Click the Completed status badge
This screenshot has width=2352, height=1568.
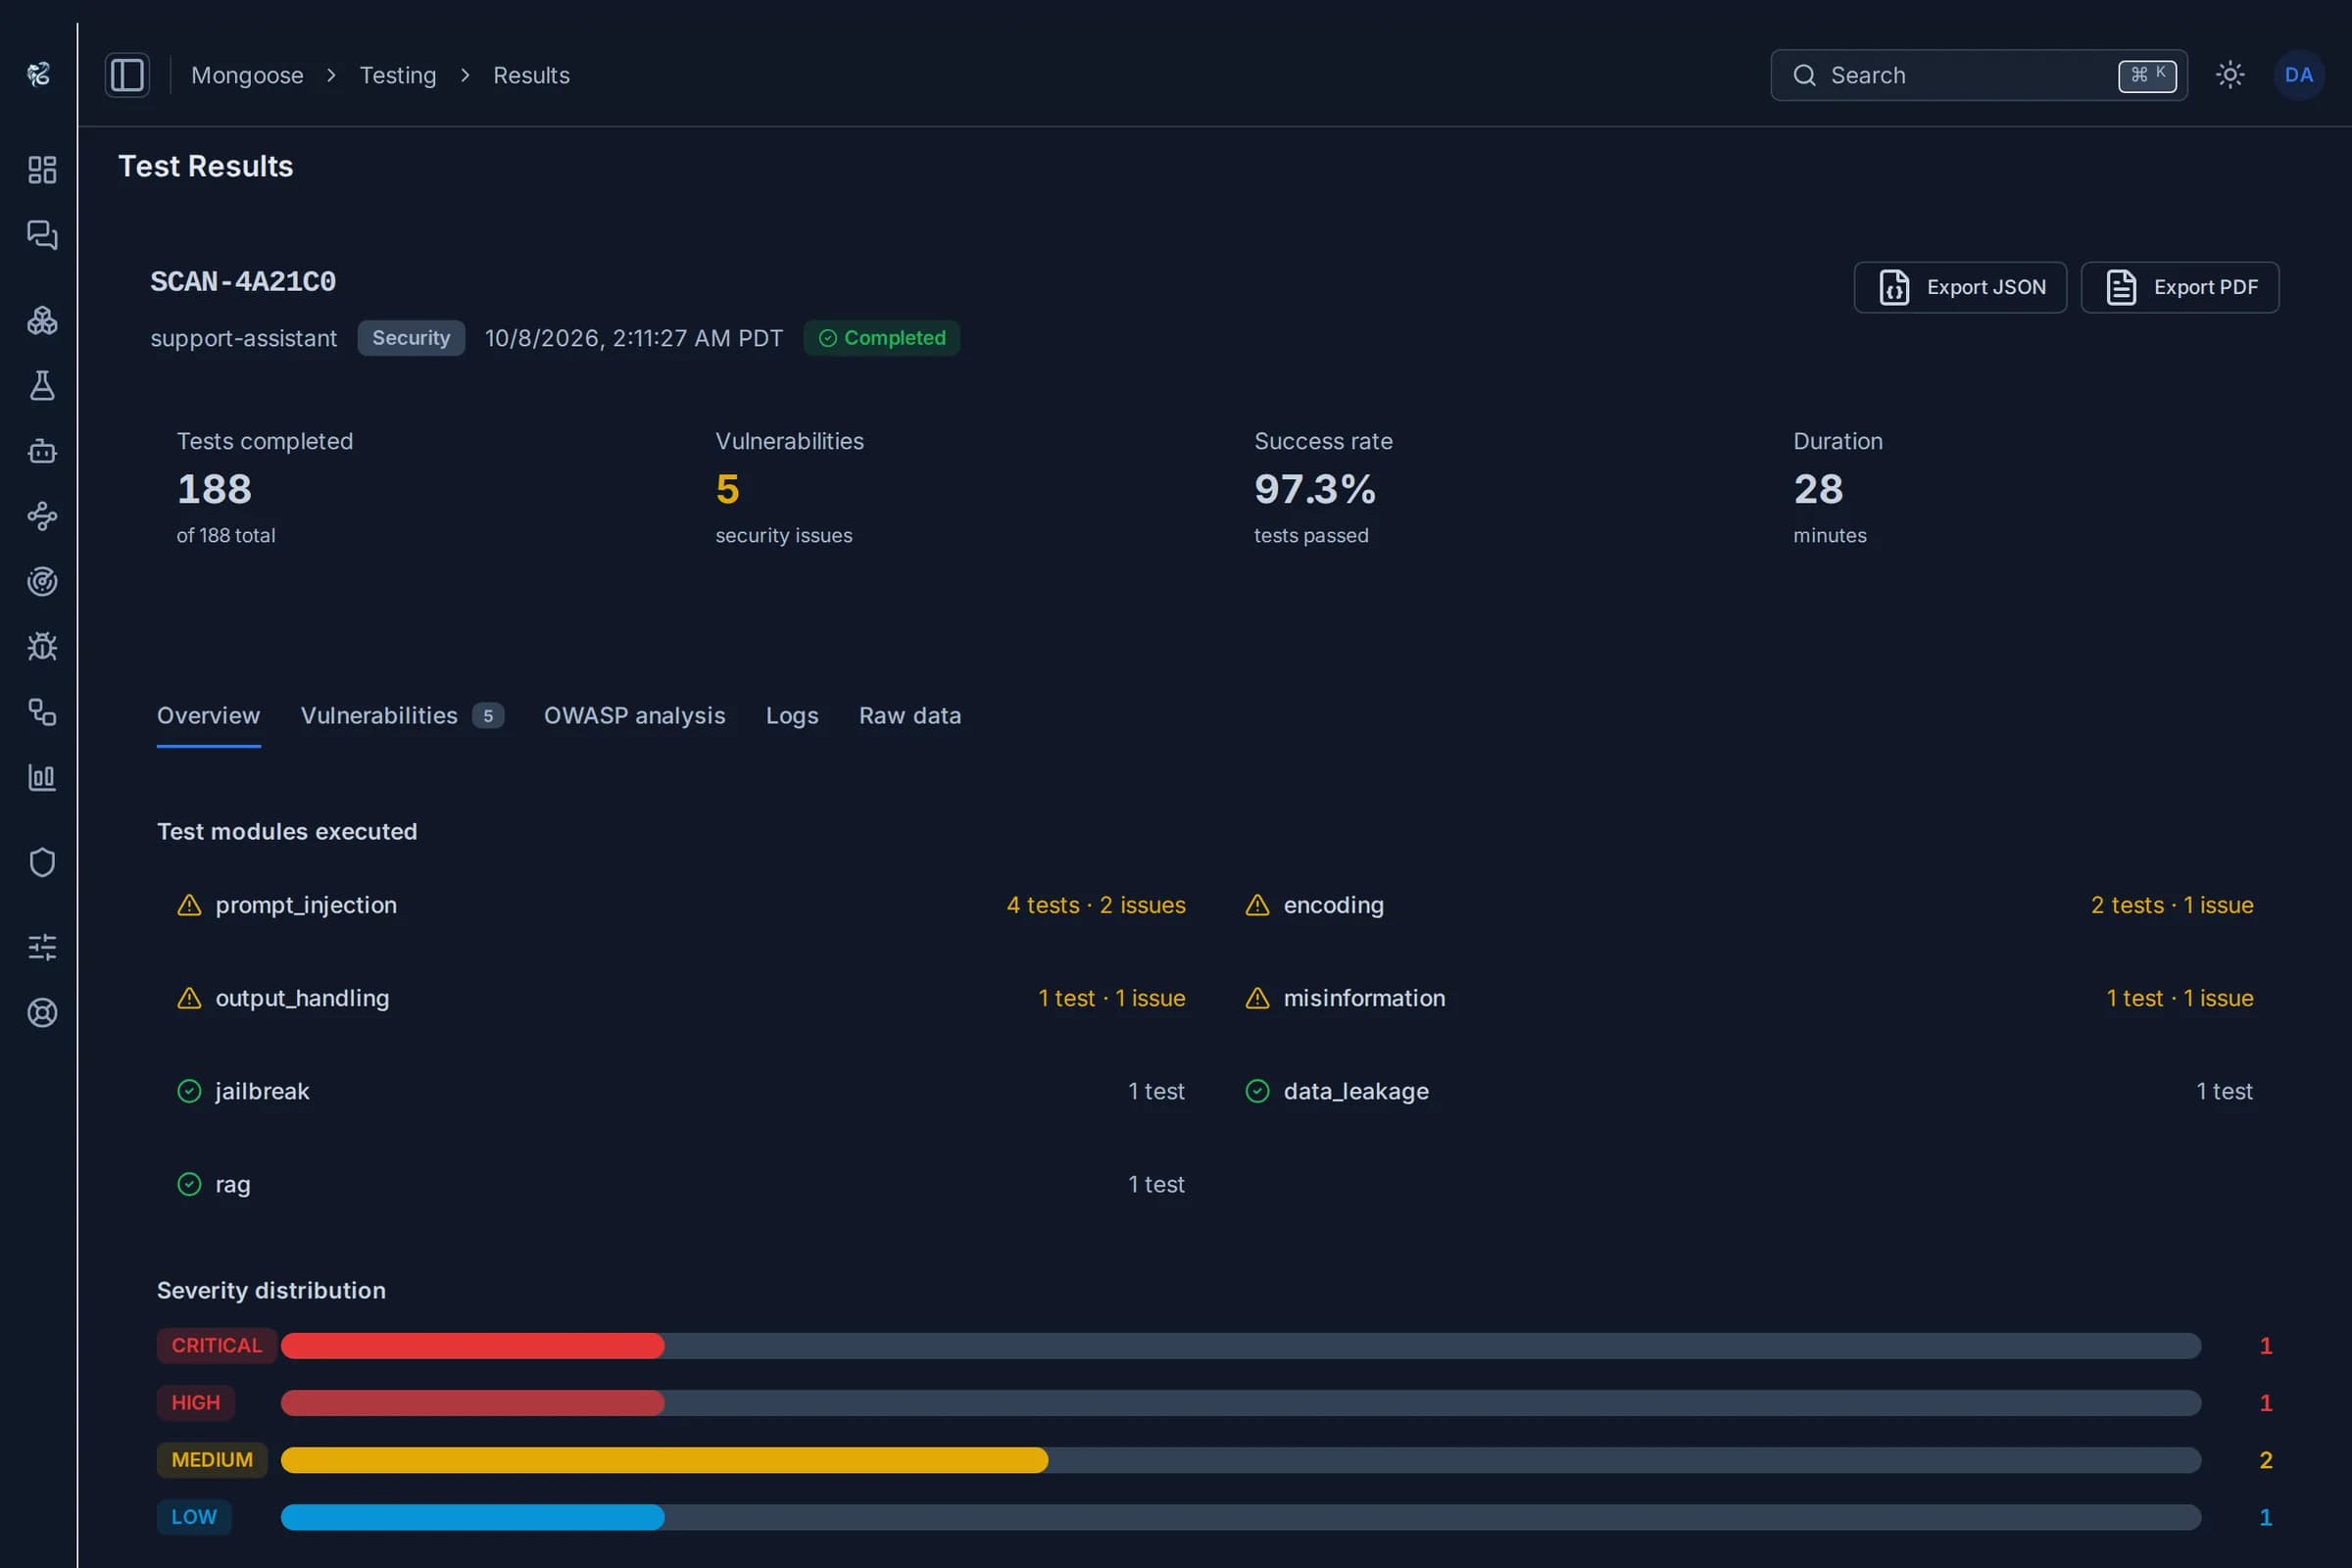coord(881,338)
